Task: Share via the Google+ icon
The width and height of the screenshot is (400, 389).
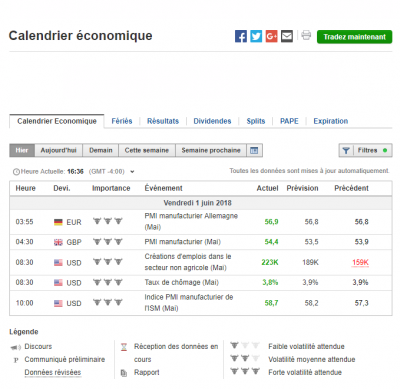Action: click(271, 36)
